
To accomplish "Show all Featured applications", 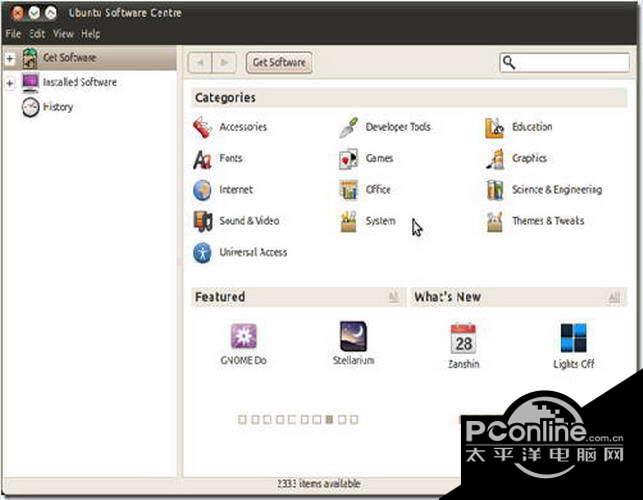I will [394, 297].
